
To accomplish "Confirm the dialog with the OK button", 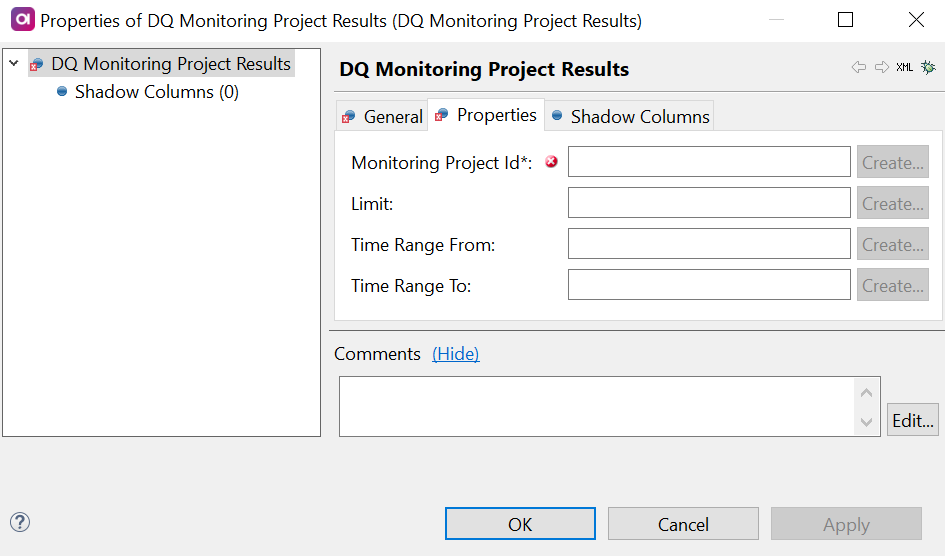I will click(520, 524).
